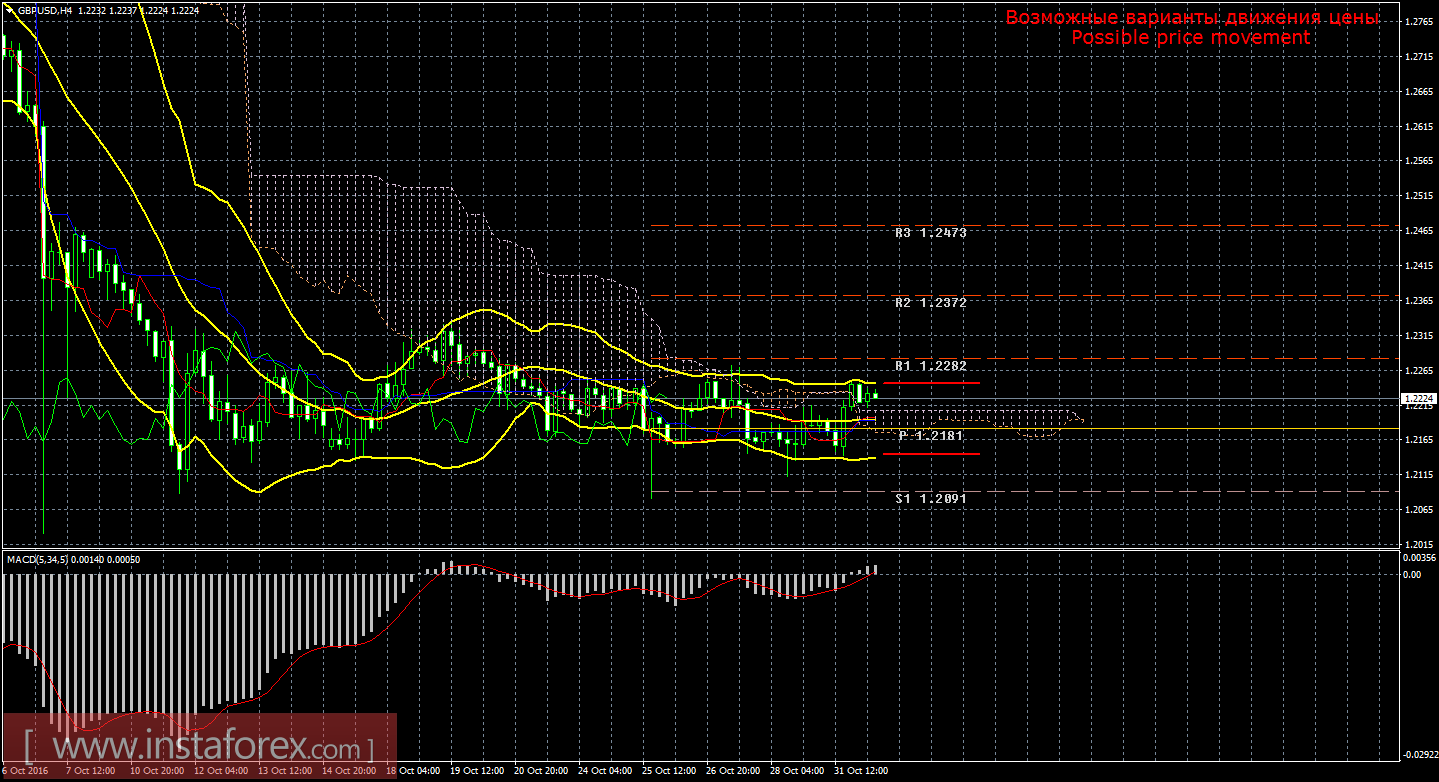Click the '26 Oct 20:00' time axis label
The width and height of the screenshot is (1439, 782).
point(735,772)
